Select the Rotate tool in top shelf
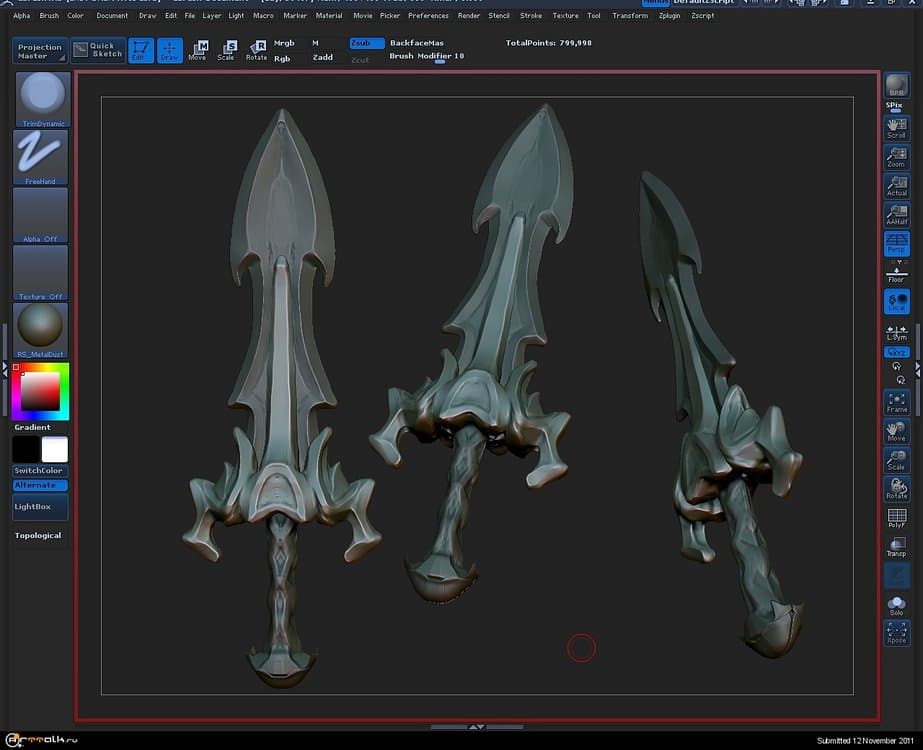The image size is (923, 750). click(257, 50)
